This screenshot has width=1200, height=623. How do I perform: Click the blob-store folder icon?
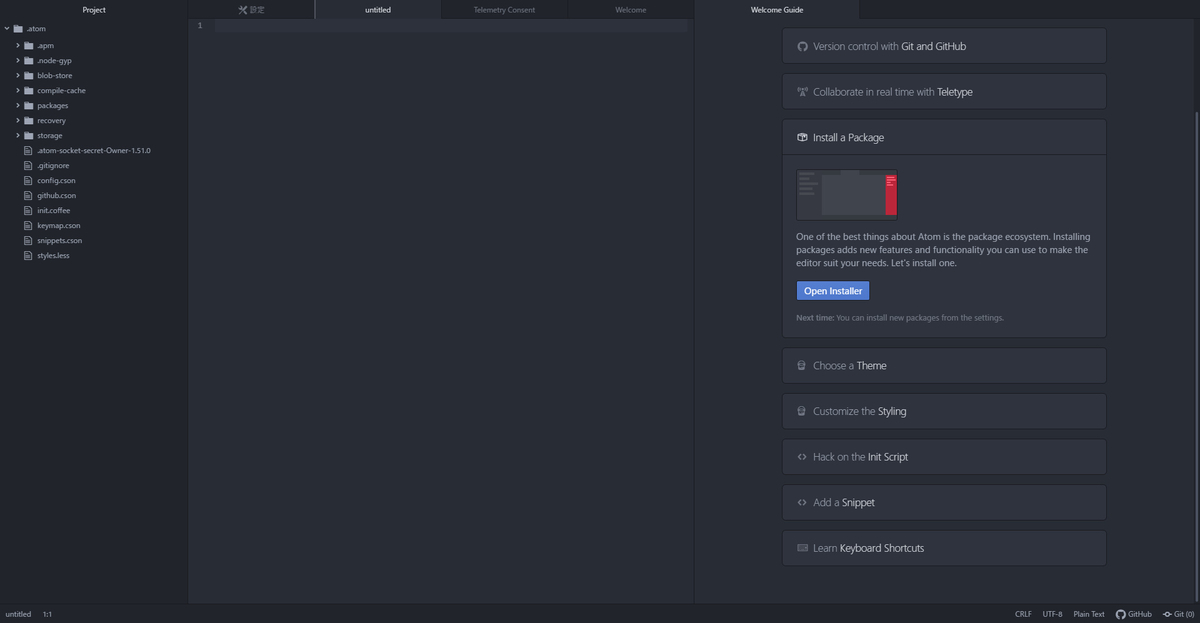point(29,75)
